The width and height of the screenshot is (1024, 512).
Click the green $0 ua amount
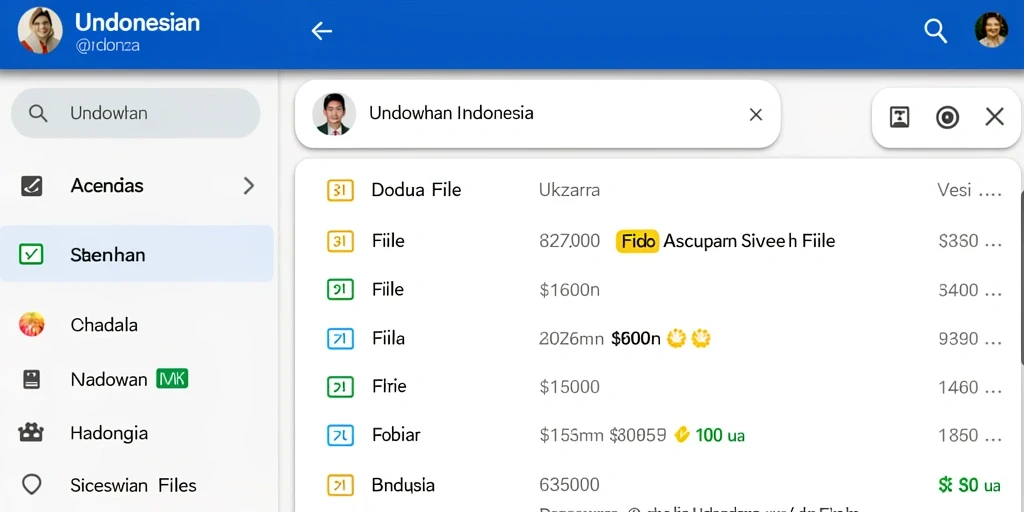(x=969, y=485)
